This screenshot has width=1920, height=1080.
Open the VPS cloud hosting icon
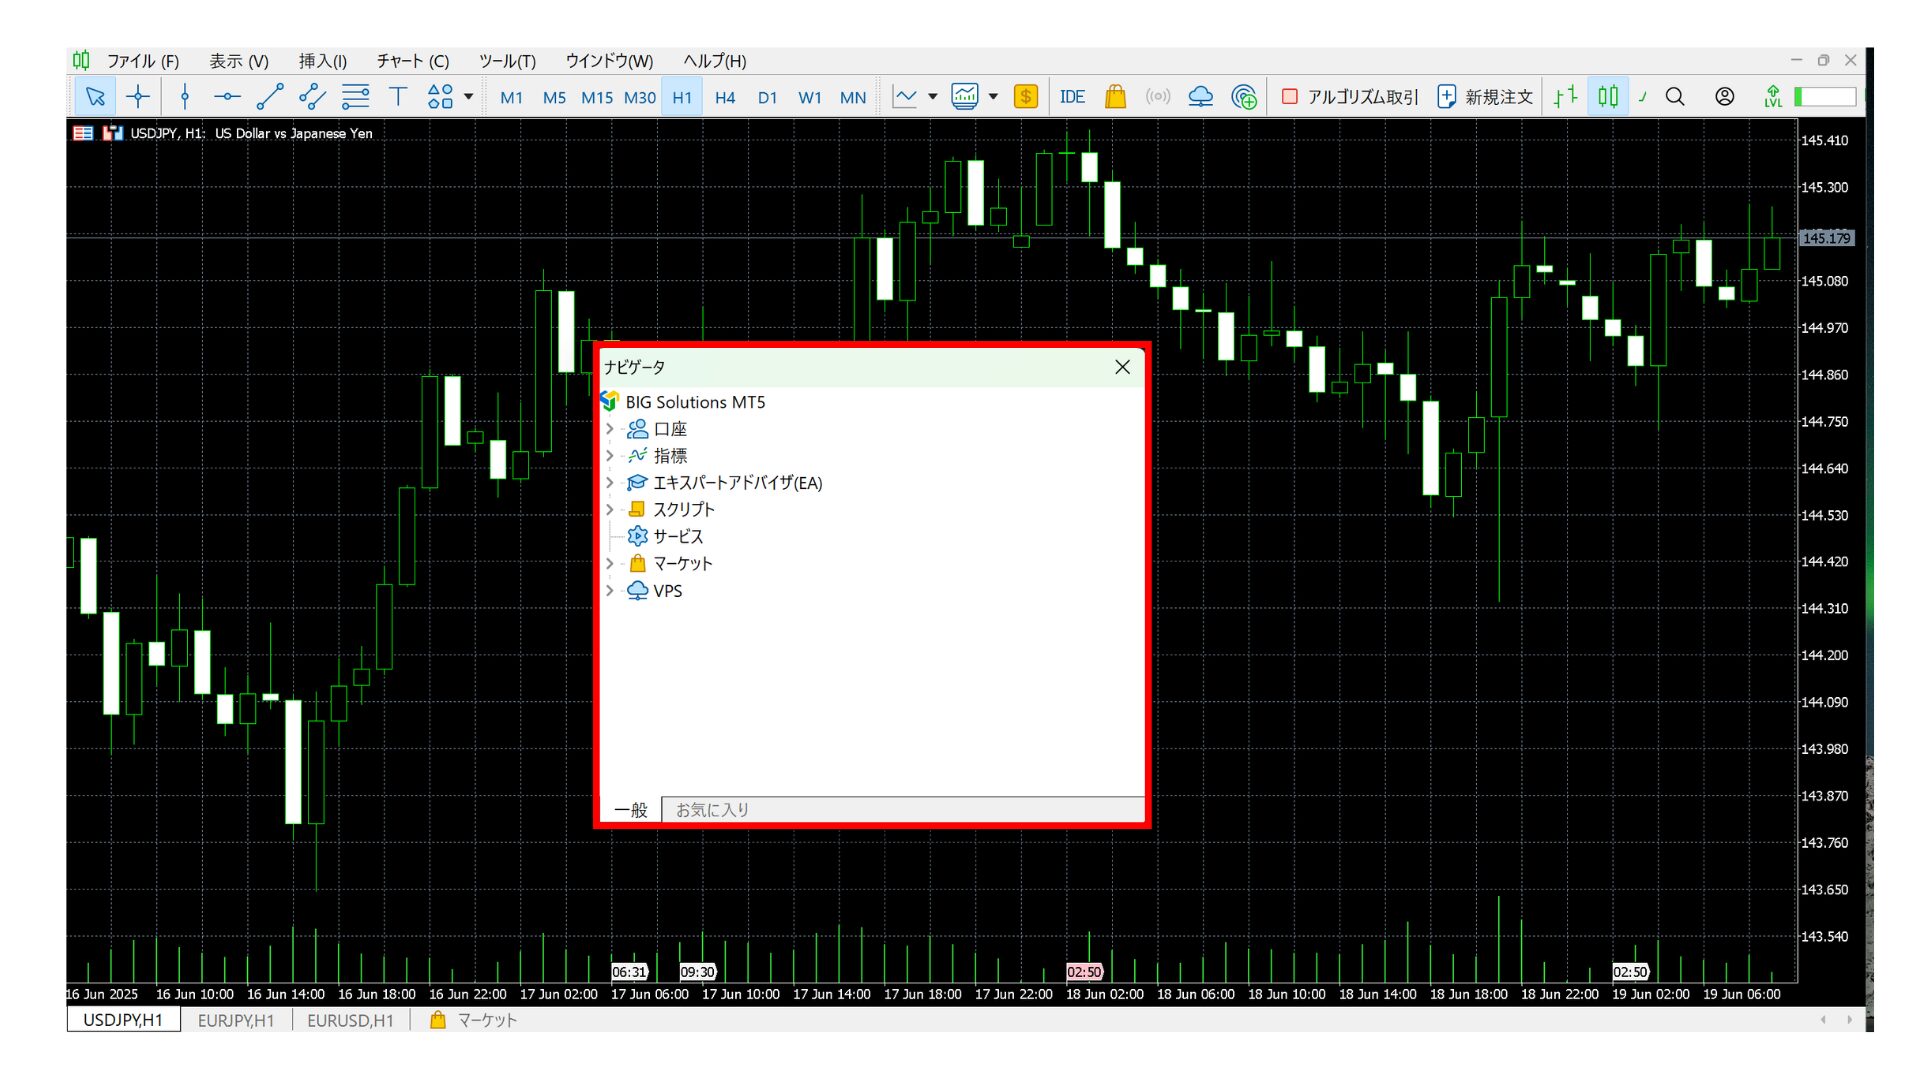coord(1200,97)
